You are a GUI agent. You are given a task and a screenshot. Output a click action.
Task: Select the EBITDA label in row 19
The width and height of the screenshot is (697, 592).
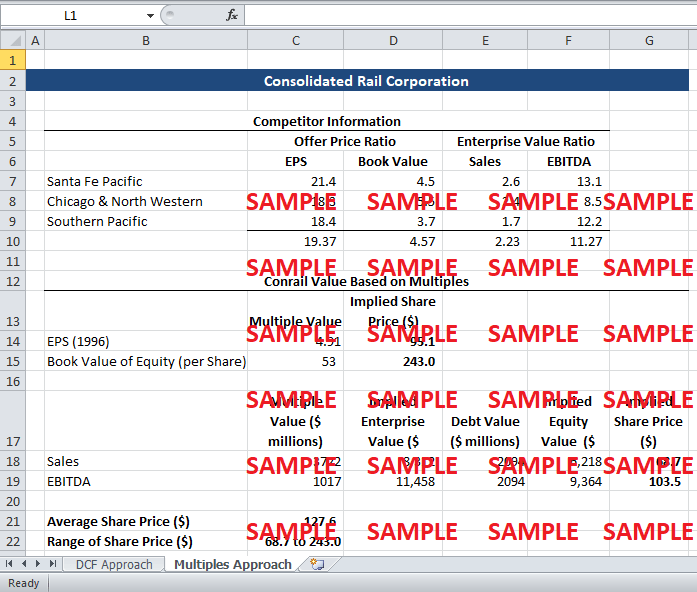point(146,481)
